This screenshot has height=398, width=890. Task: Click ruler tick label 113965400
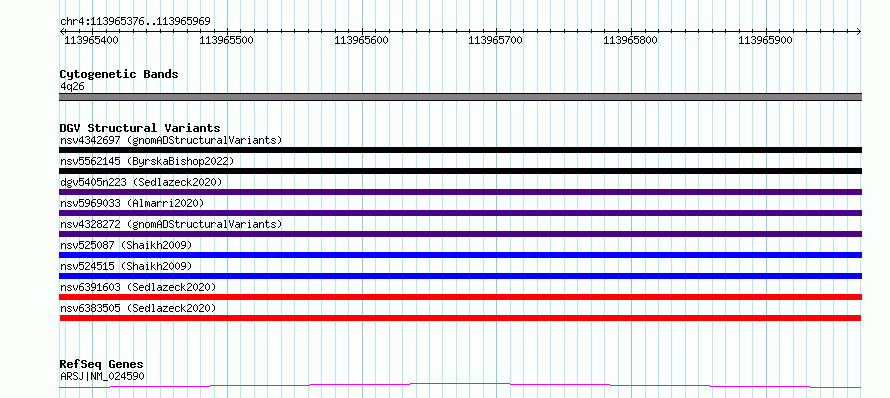tap(91, 40)
